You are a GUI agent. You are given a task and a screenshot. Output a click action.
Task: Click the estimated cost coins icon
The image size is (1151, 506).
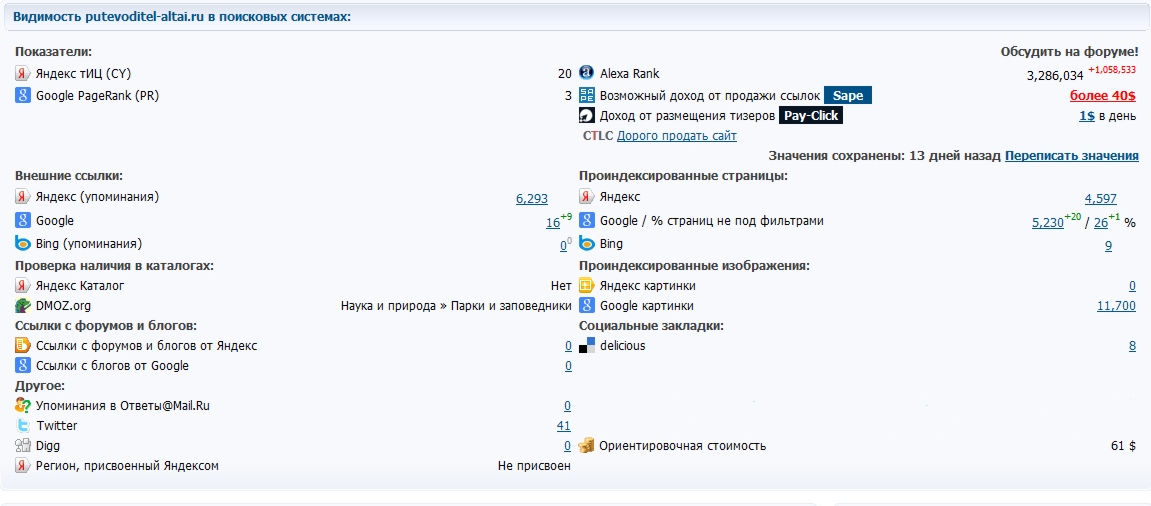coord(587,446)
